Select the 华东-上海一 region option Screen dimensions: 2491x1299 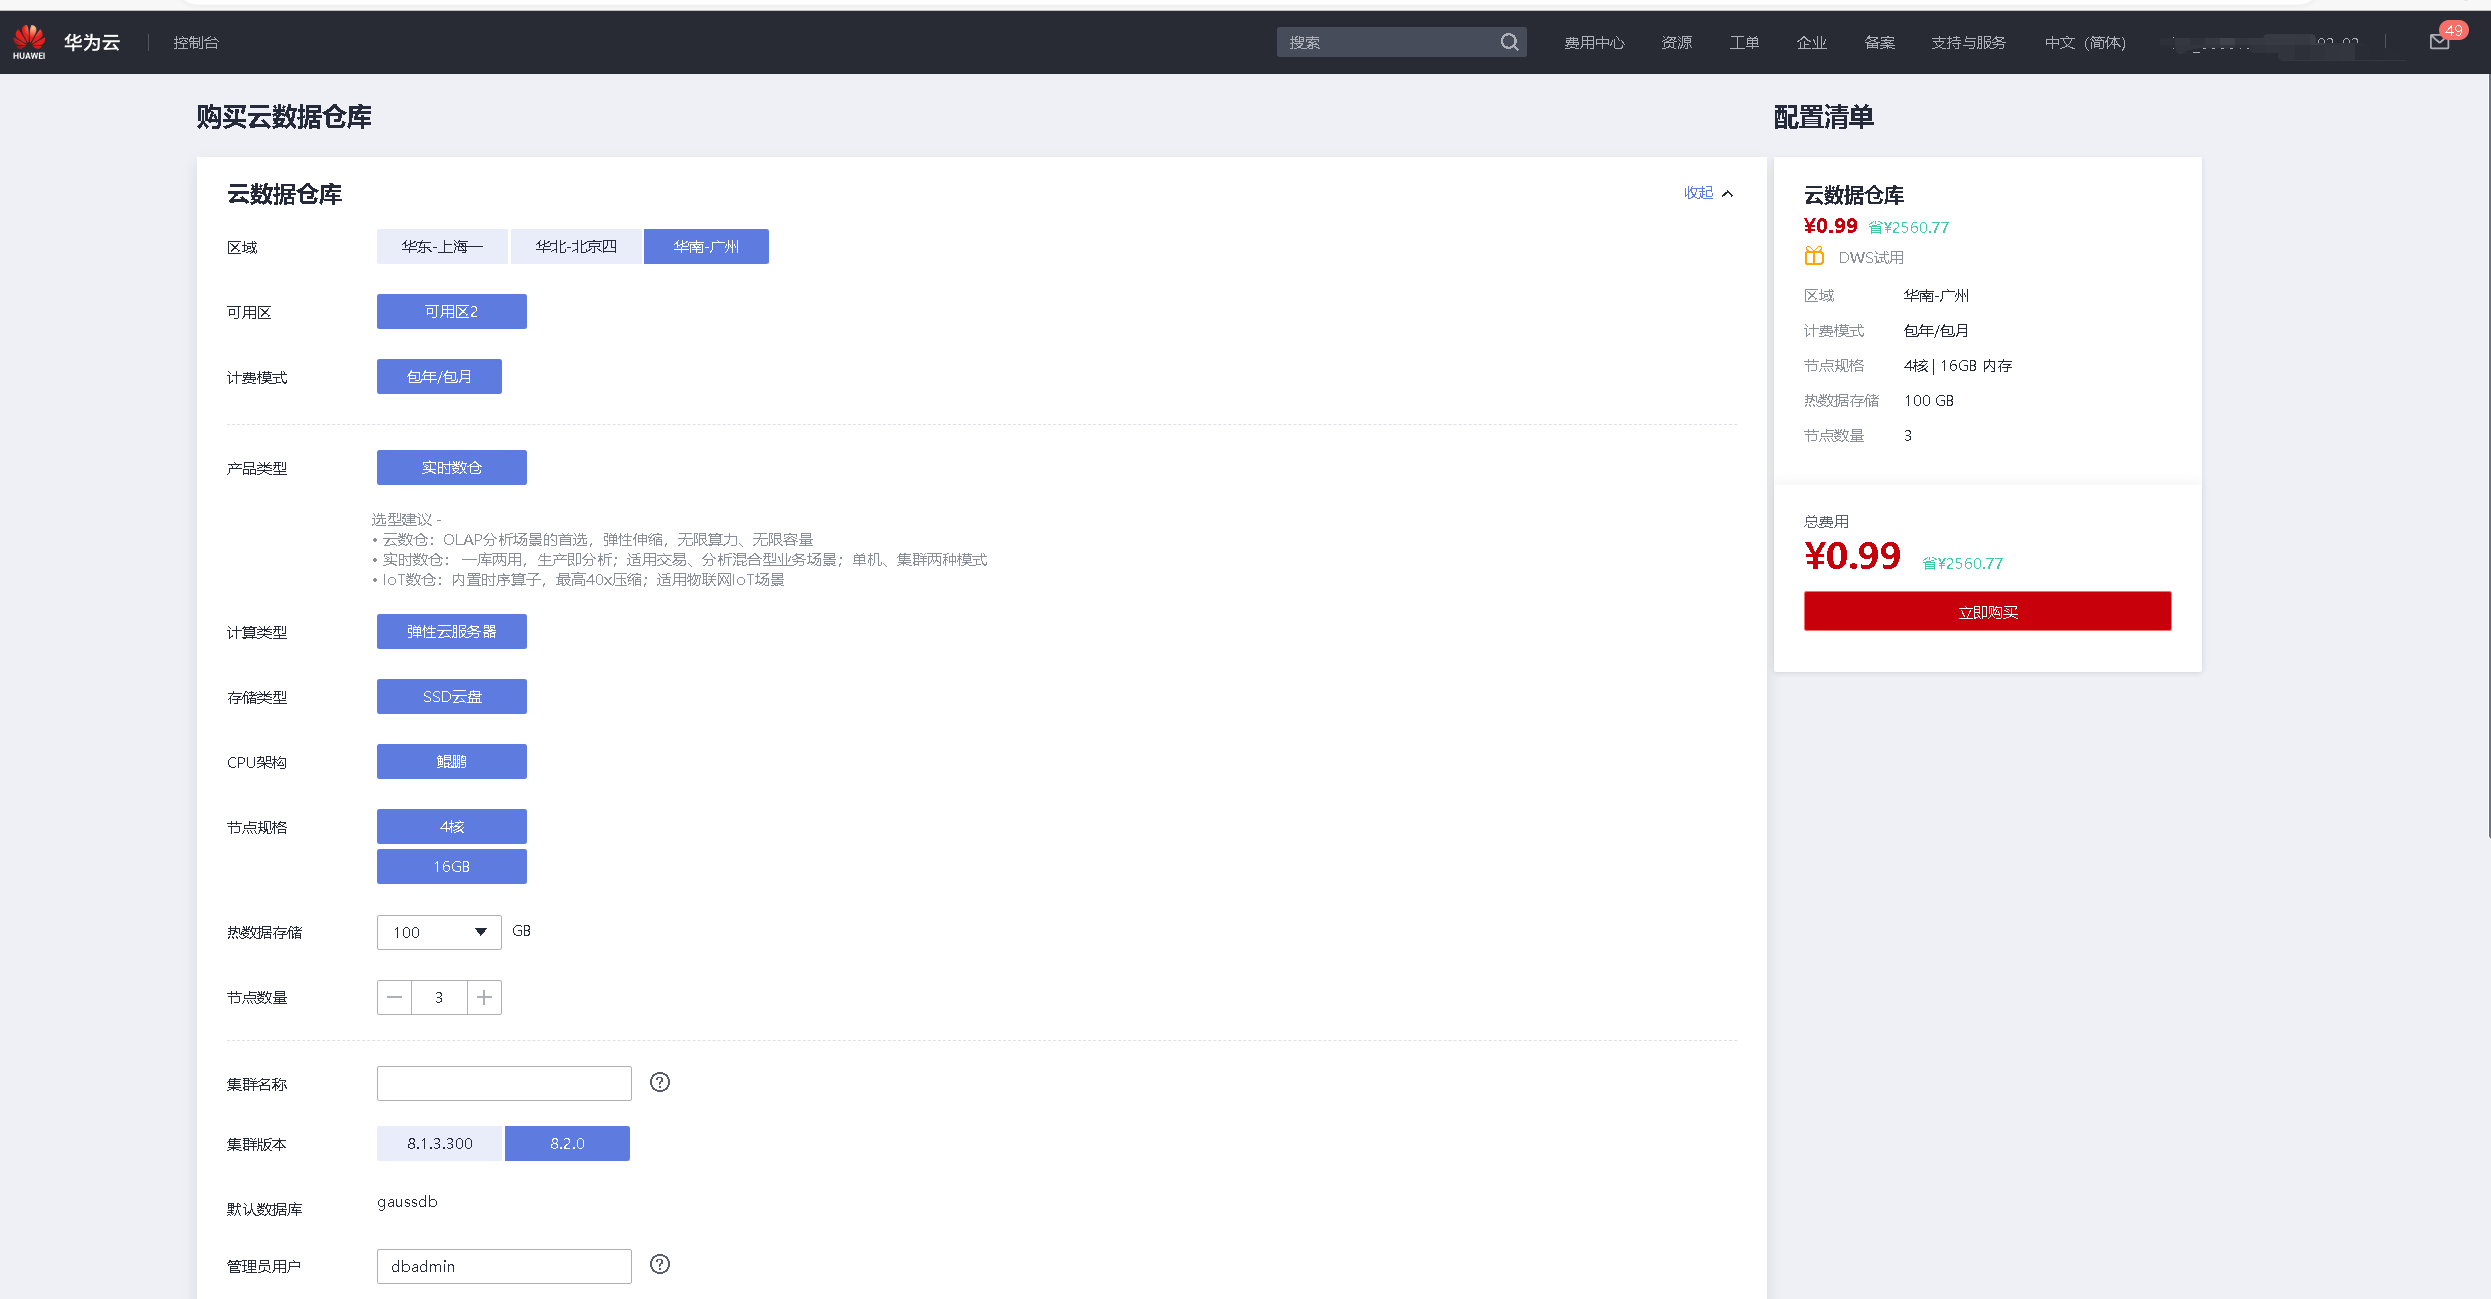(x=442, y=246)
